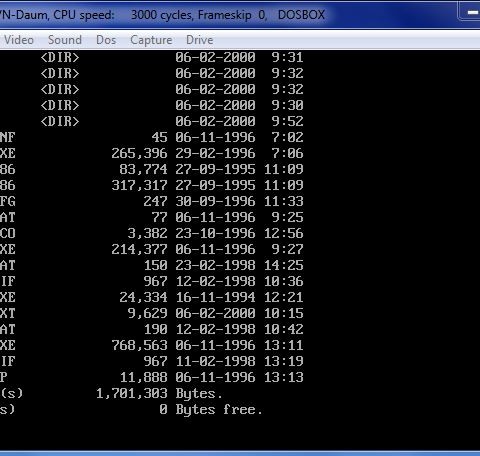Screen dimensions: 480x456
Task: Click the date 23-02-1998
Action: (215, 265)
